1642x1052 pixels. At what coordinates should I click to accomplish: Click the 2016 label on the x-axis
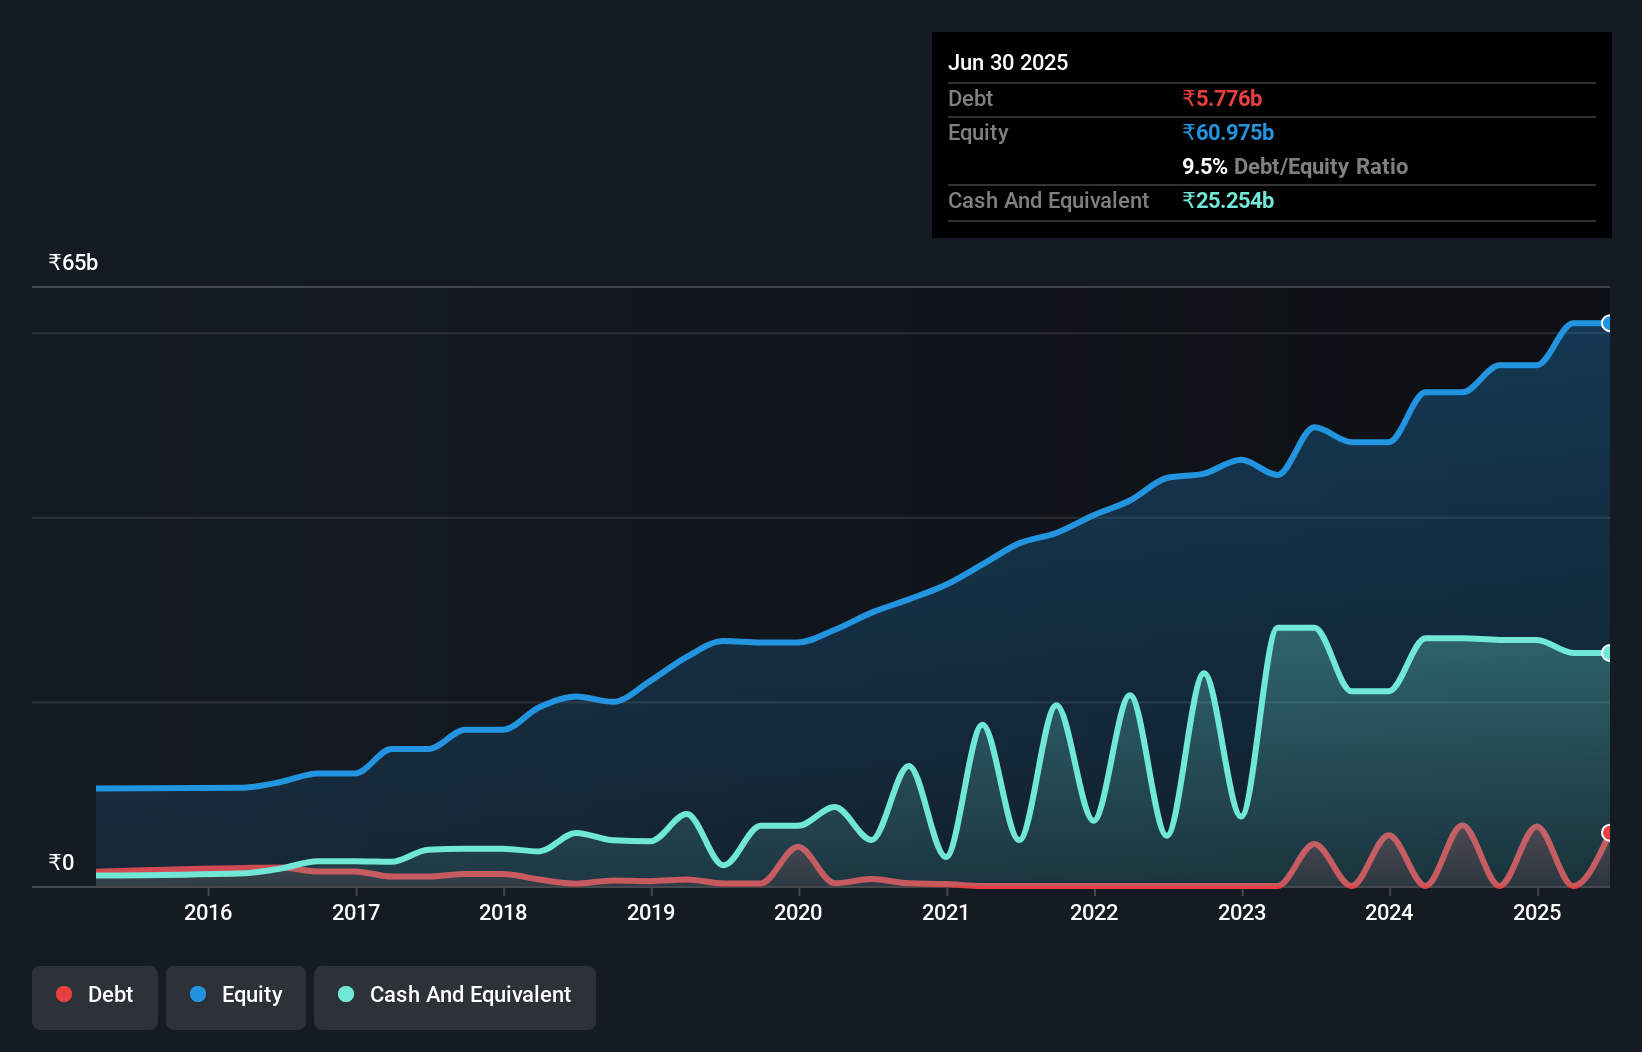click(x=208, y=912)
